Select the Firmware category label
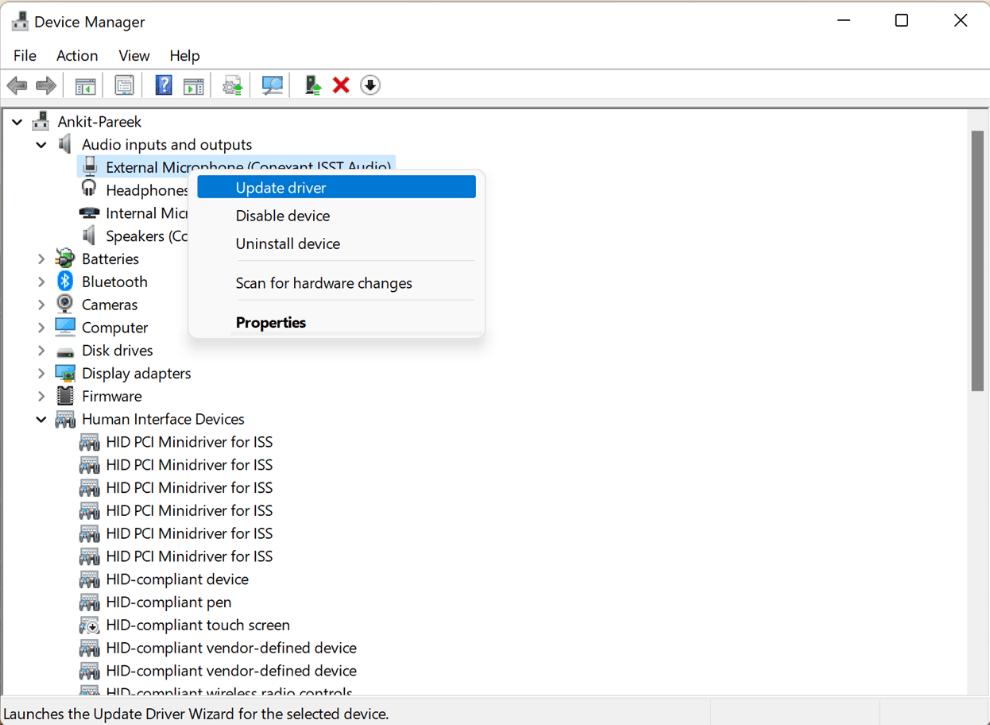This screenshot has width=990, height=725. tap(112, 396)
